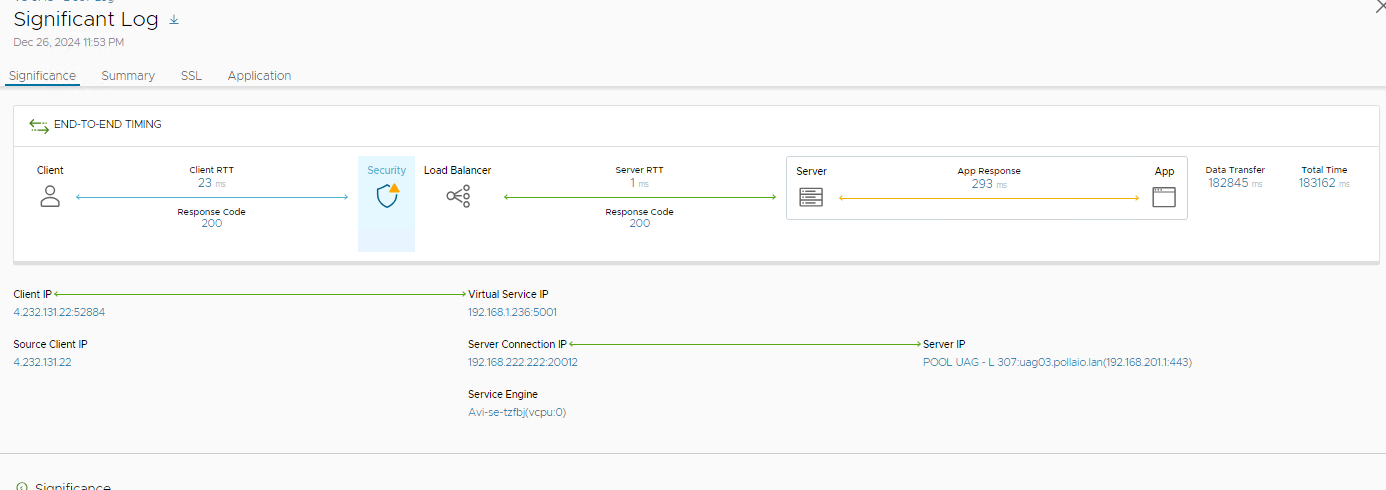Click Service Engine Avi-se-tzfbj link
Screen dimensions: 1386x490
517,412
